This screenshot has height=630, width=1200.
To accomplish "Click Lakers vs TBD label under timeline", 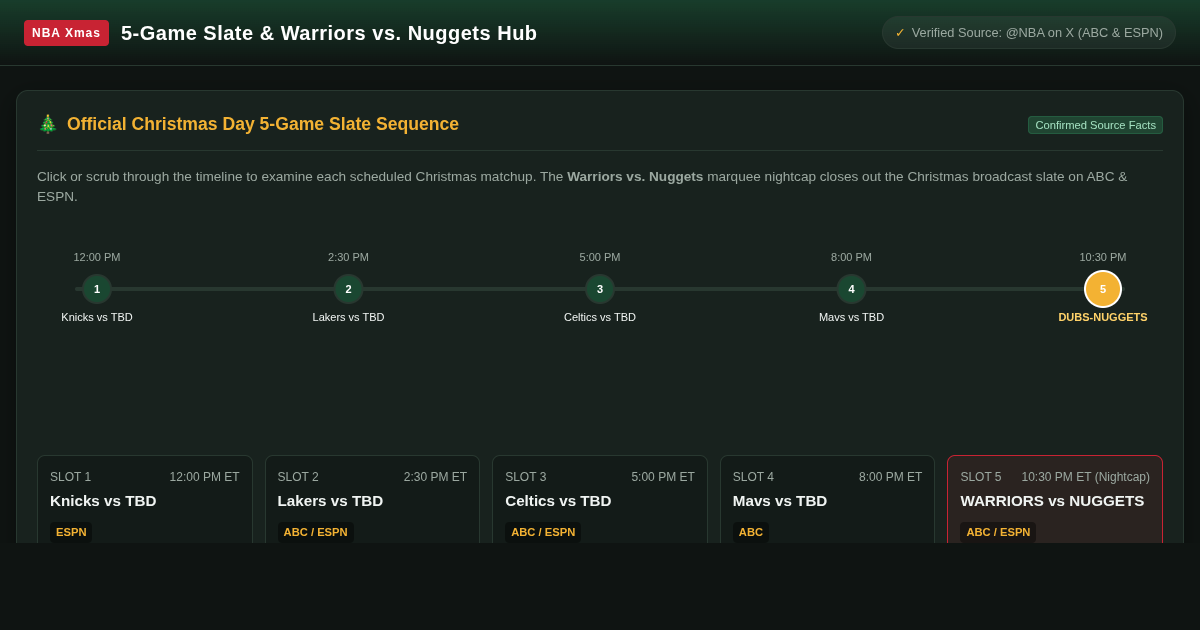I will (x=348, y=317).
